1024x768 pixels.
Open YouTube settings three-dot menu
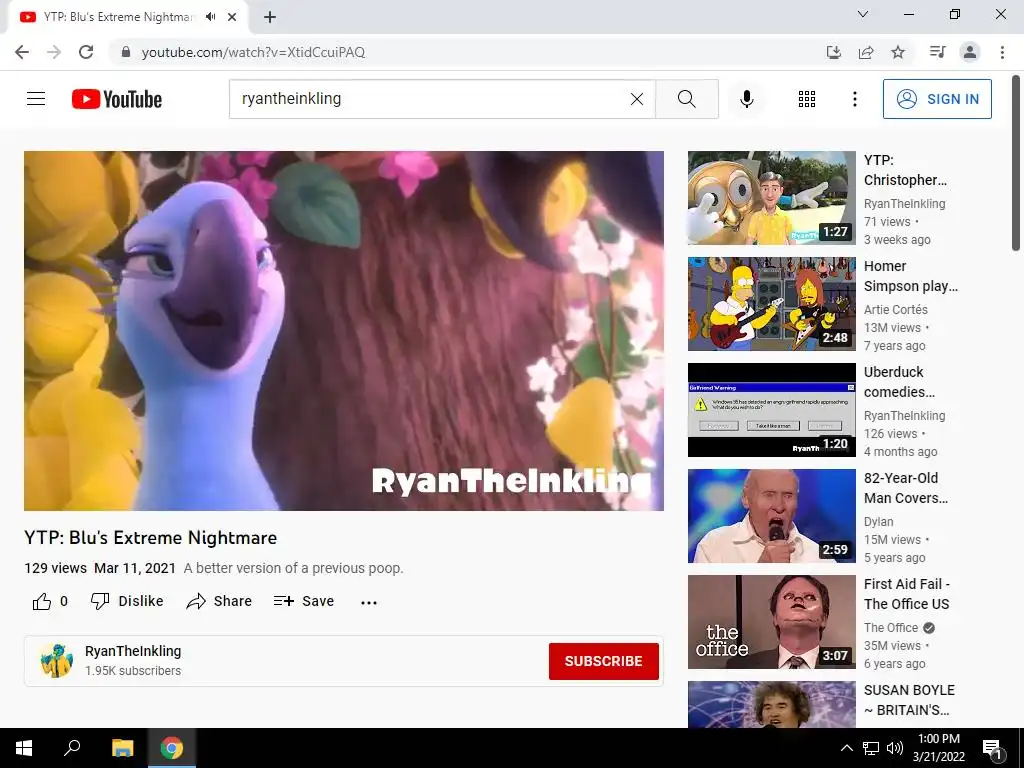pos(854,99)
